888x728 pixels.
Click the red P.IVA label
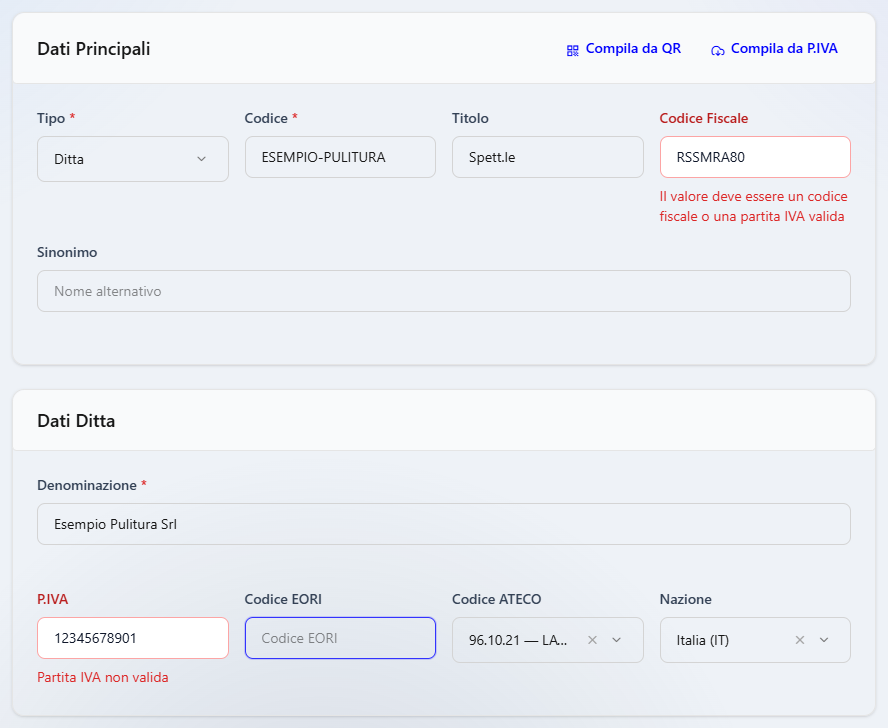coord(53,599)
